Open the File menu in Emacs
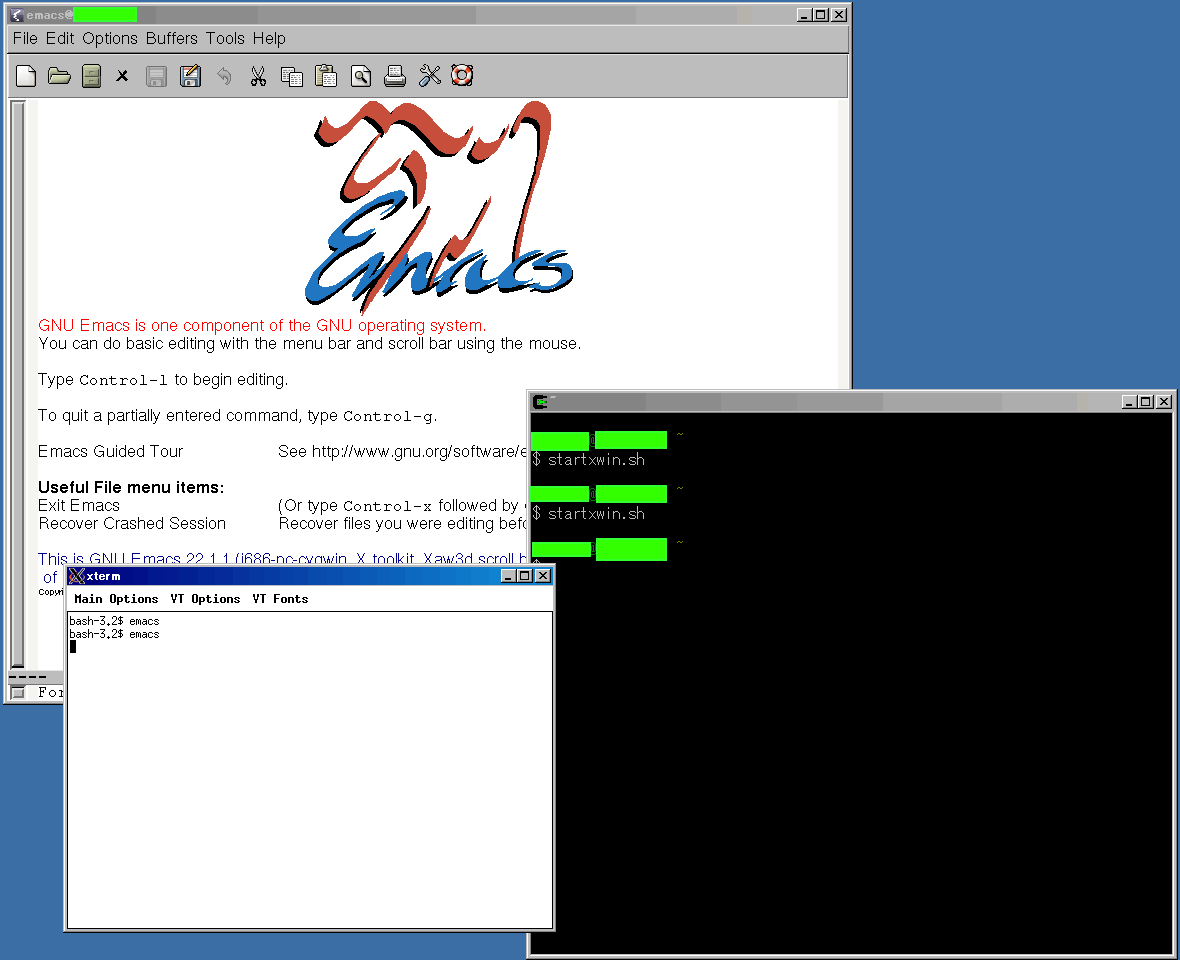This screenshot has height=960, width=1180. (25, 38)
